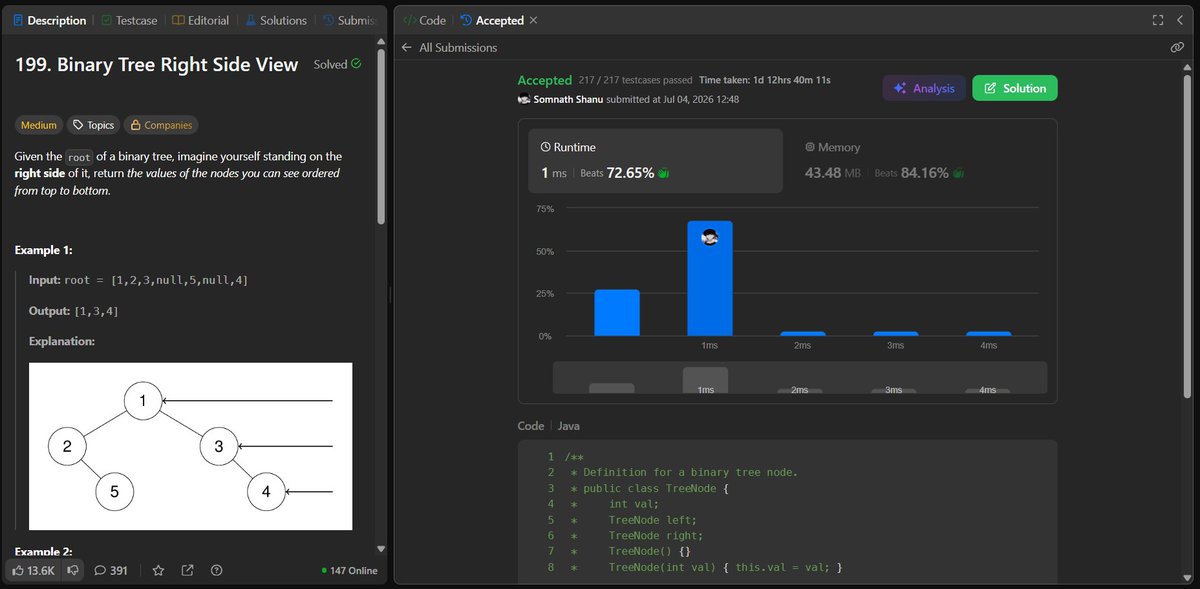This screenshot has height=589, width=1200.
Task: Click 217 / 217 testcases passed text
Action: click(635, 80)
